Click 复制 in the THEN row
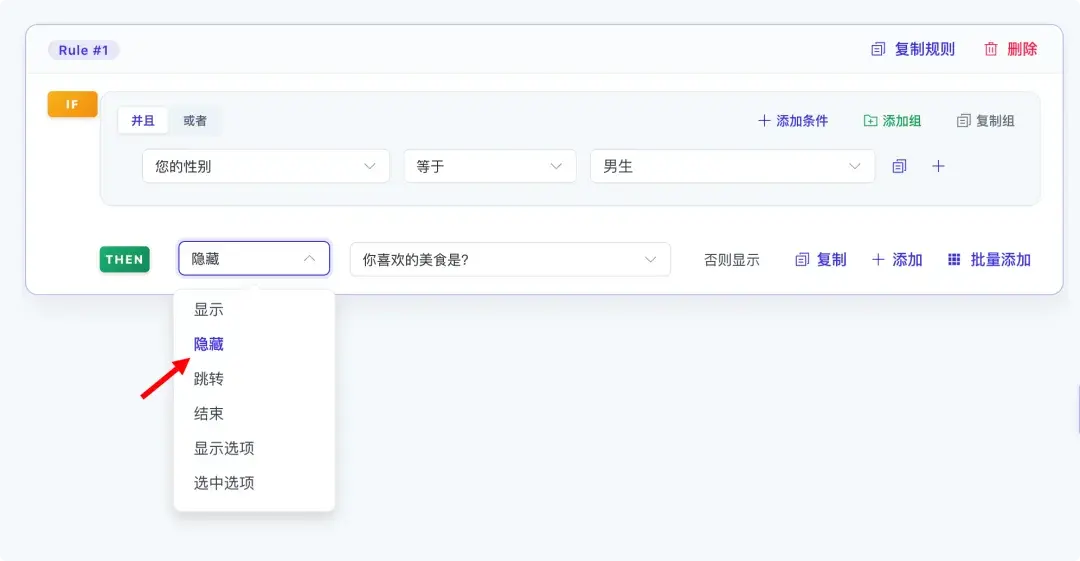 (x=820, y=260)
